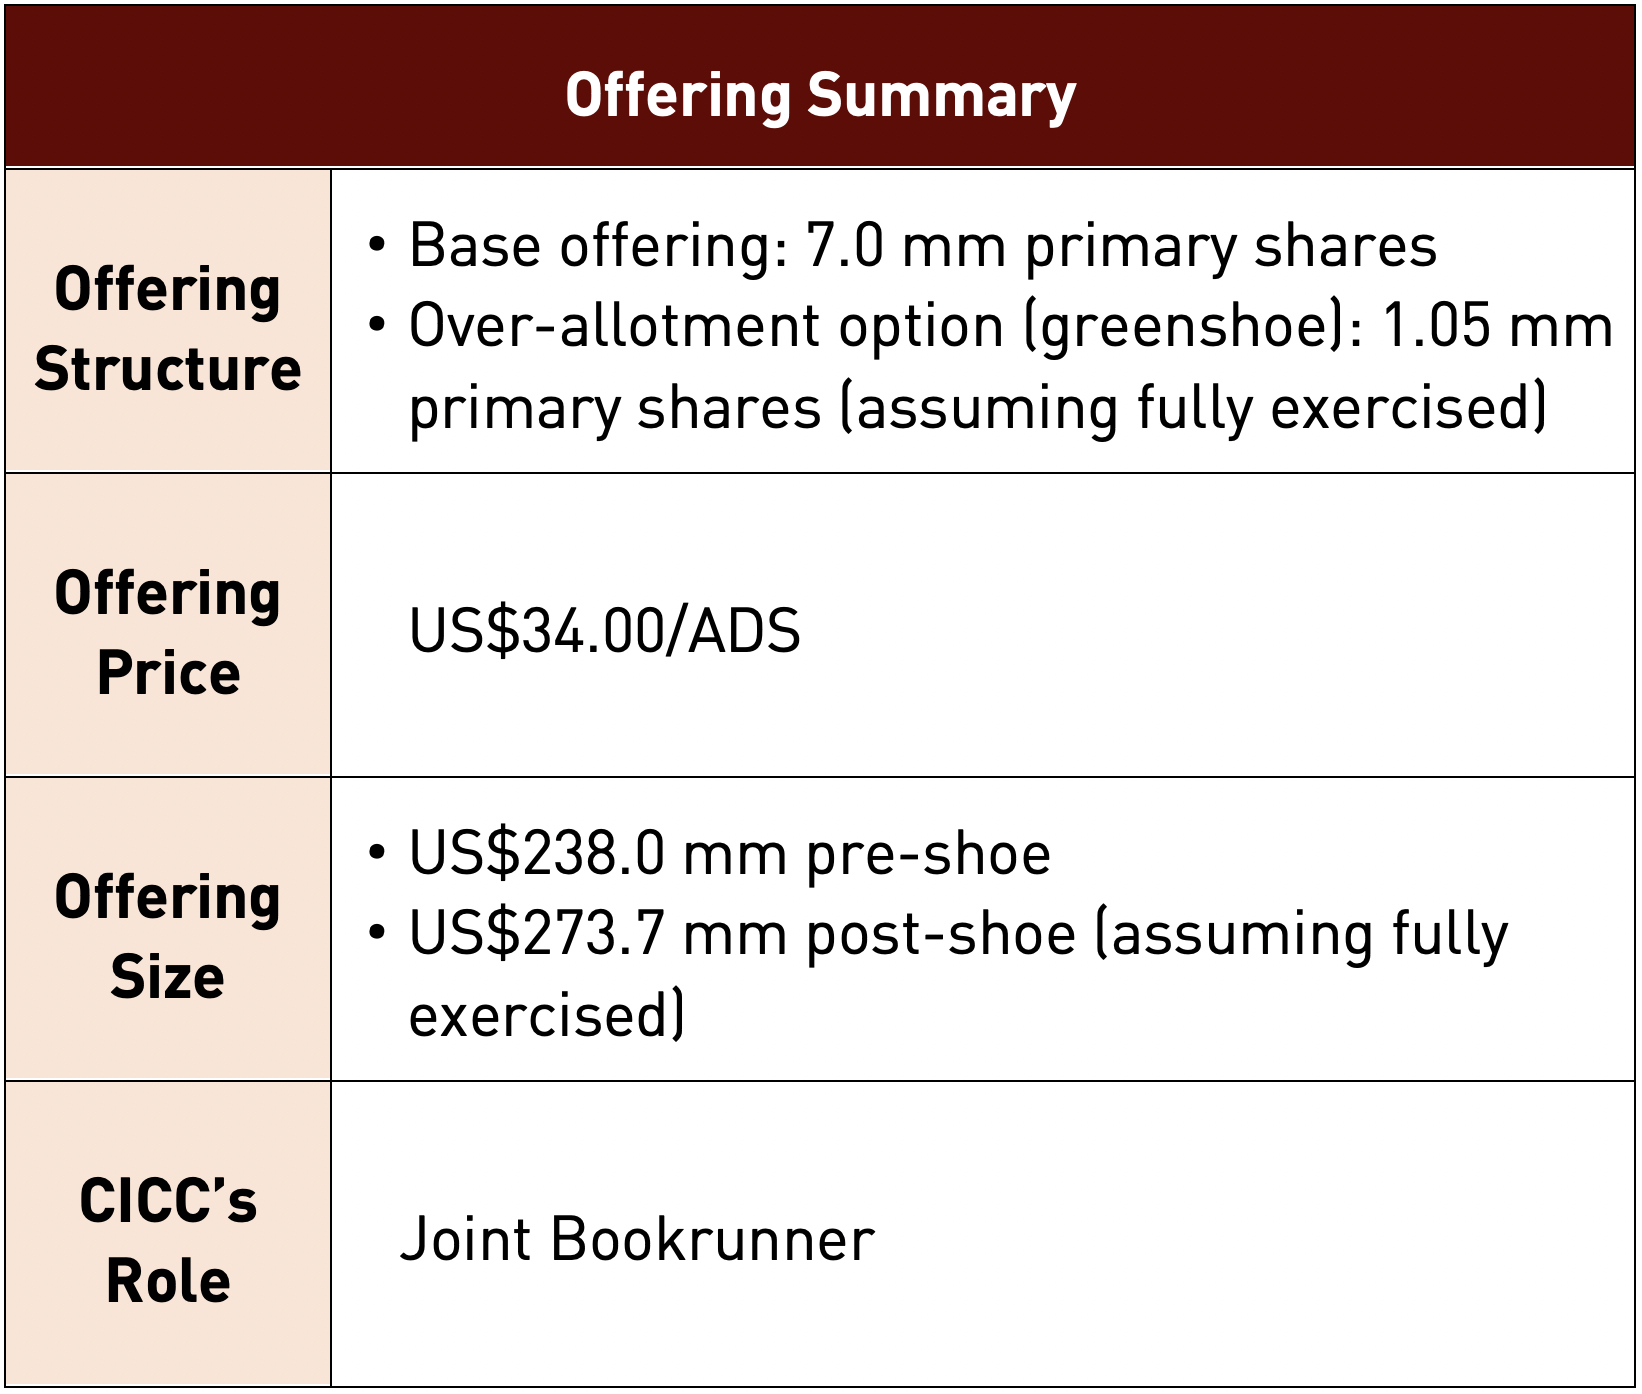Viewport: 1642px width, 1394px height.
Task: Click the bullet before Base offering
Action: pyautogui.click(x=376, y=245)
